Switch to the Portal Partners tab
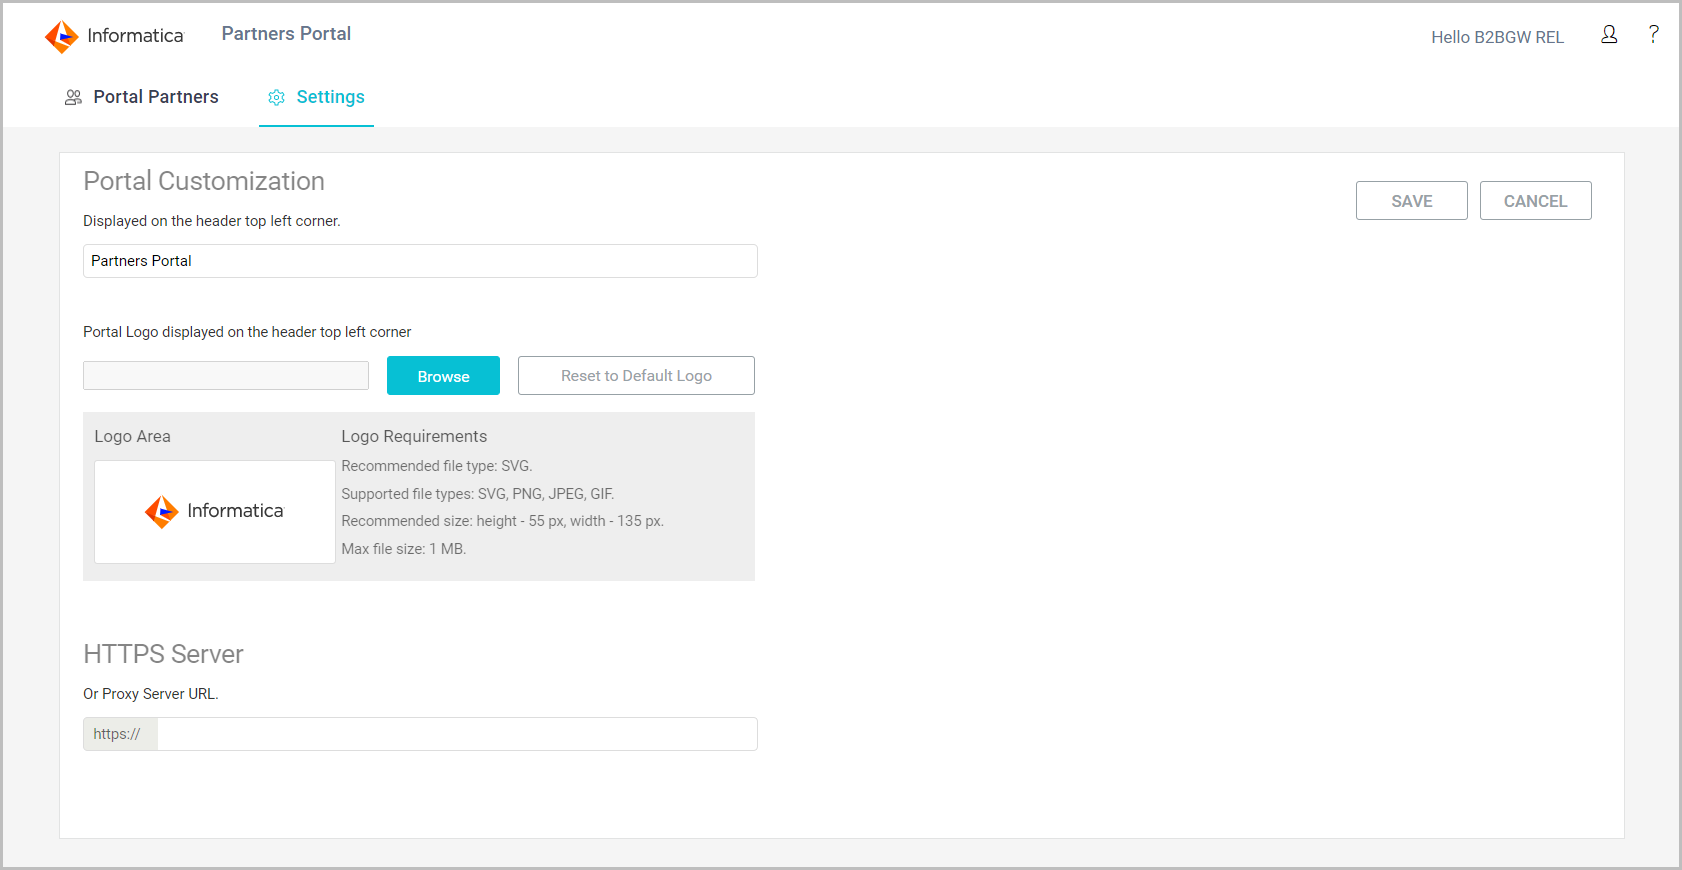 click(x=141, y=97)
